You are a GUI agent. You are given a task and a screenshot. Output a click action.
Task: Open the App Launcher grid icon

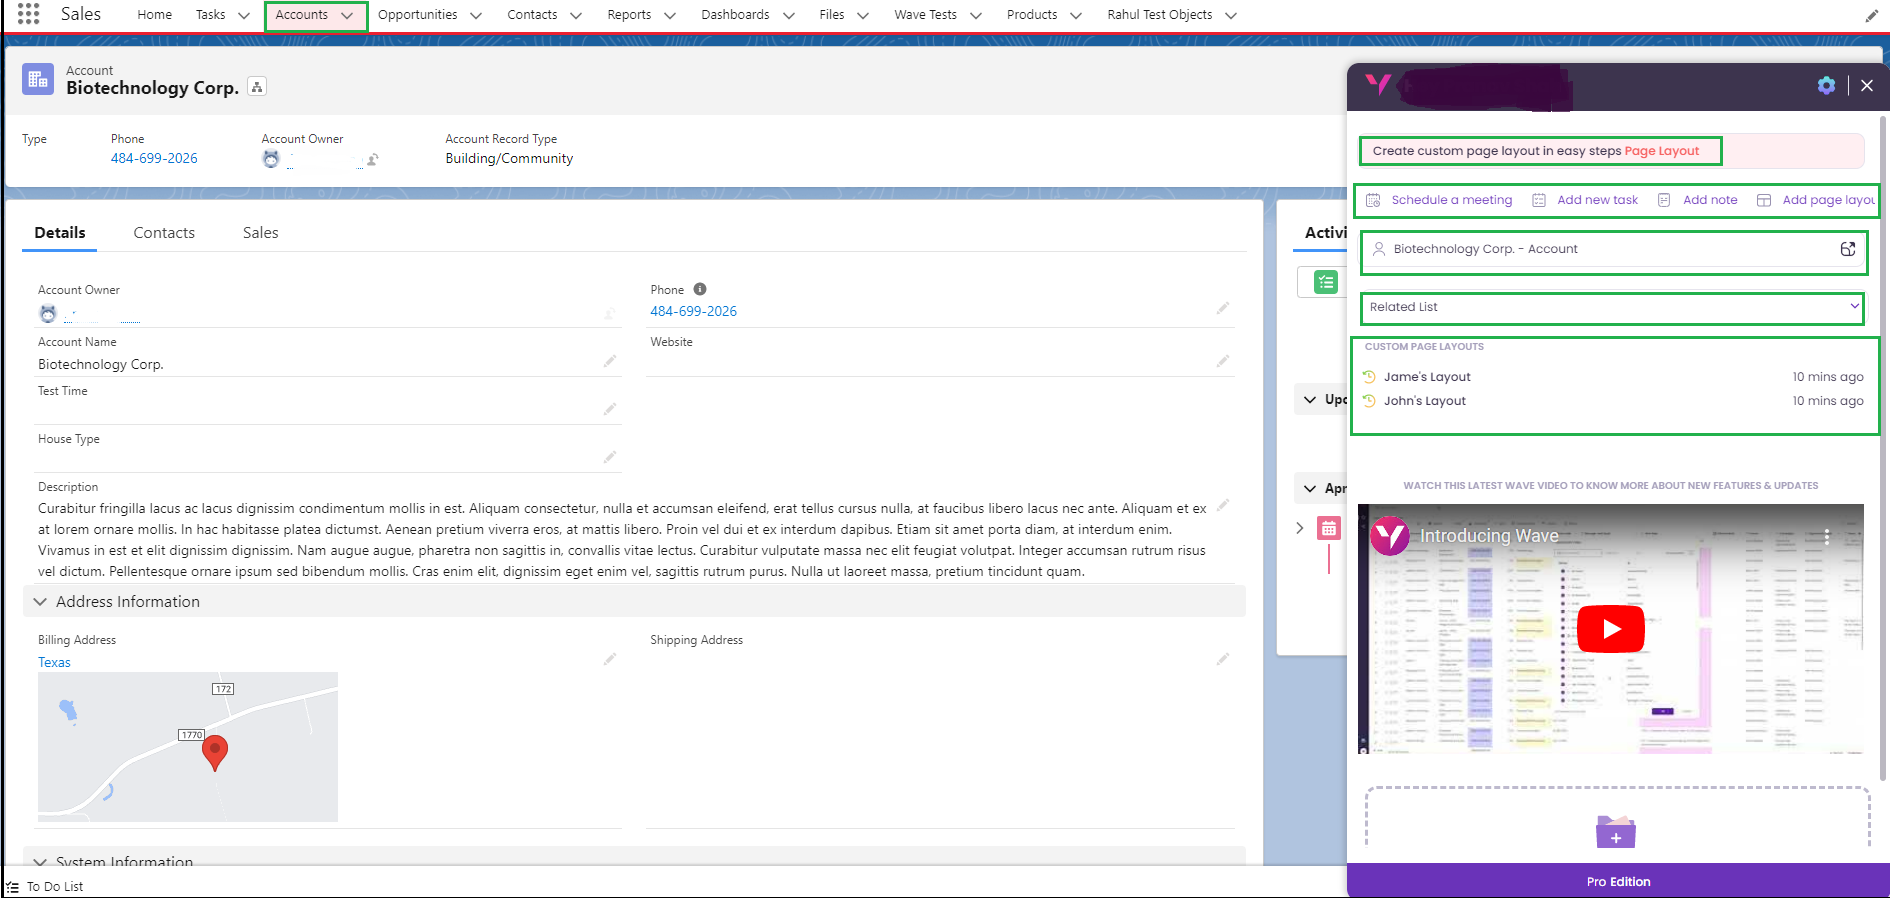click(x=28, y=14)
